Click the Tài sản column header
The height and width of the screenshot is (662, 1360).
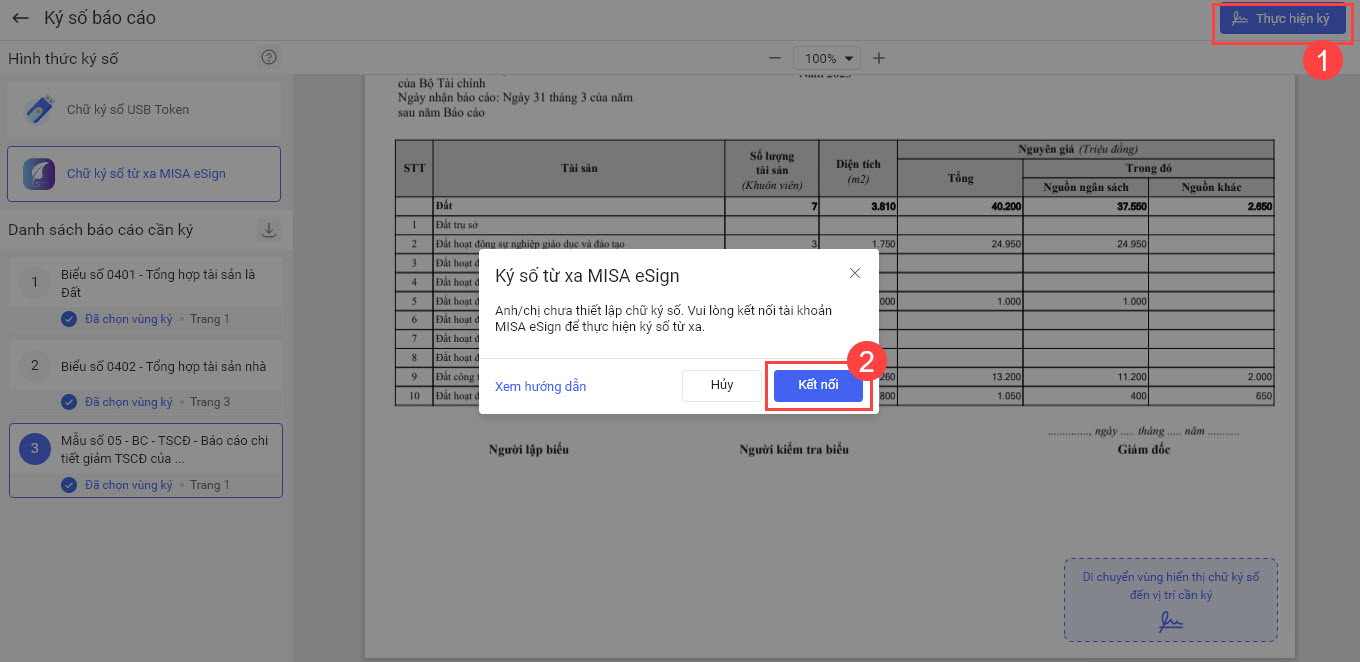[579, 168]
